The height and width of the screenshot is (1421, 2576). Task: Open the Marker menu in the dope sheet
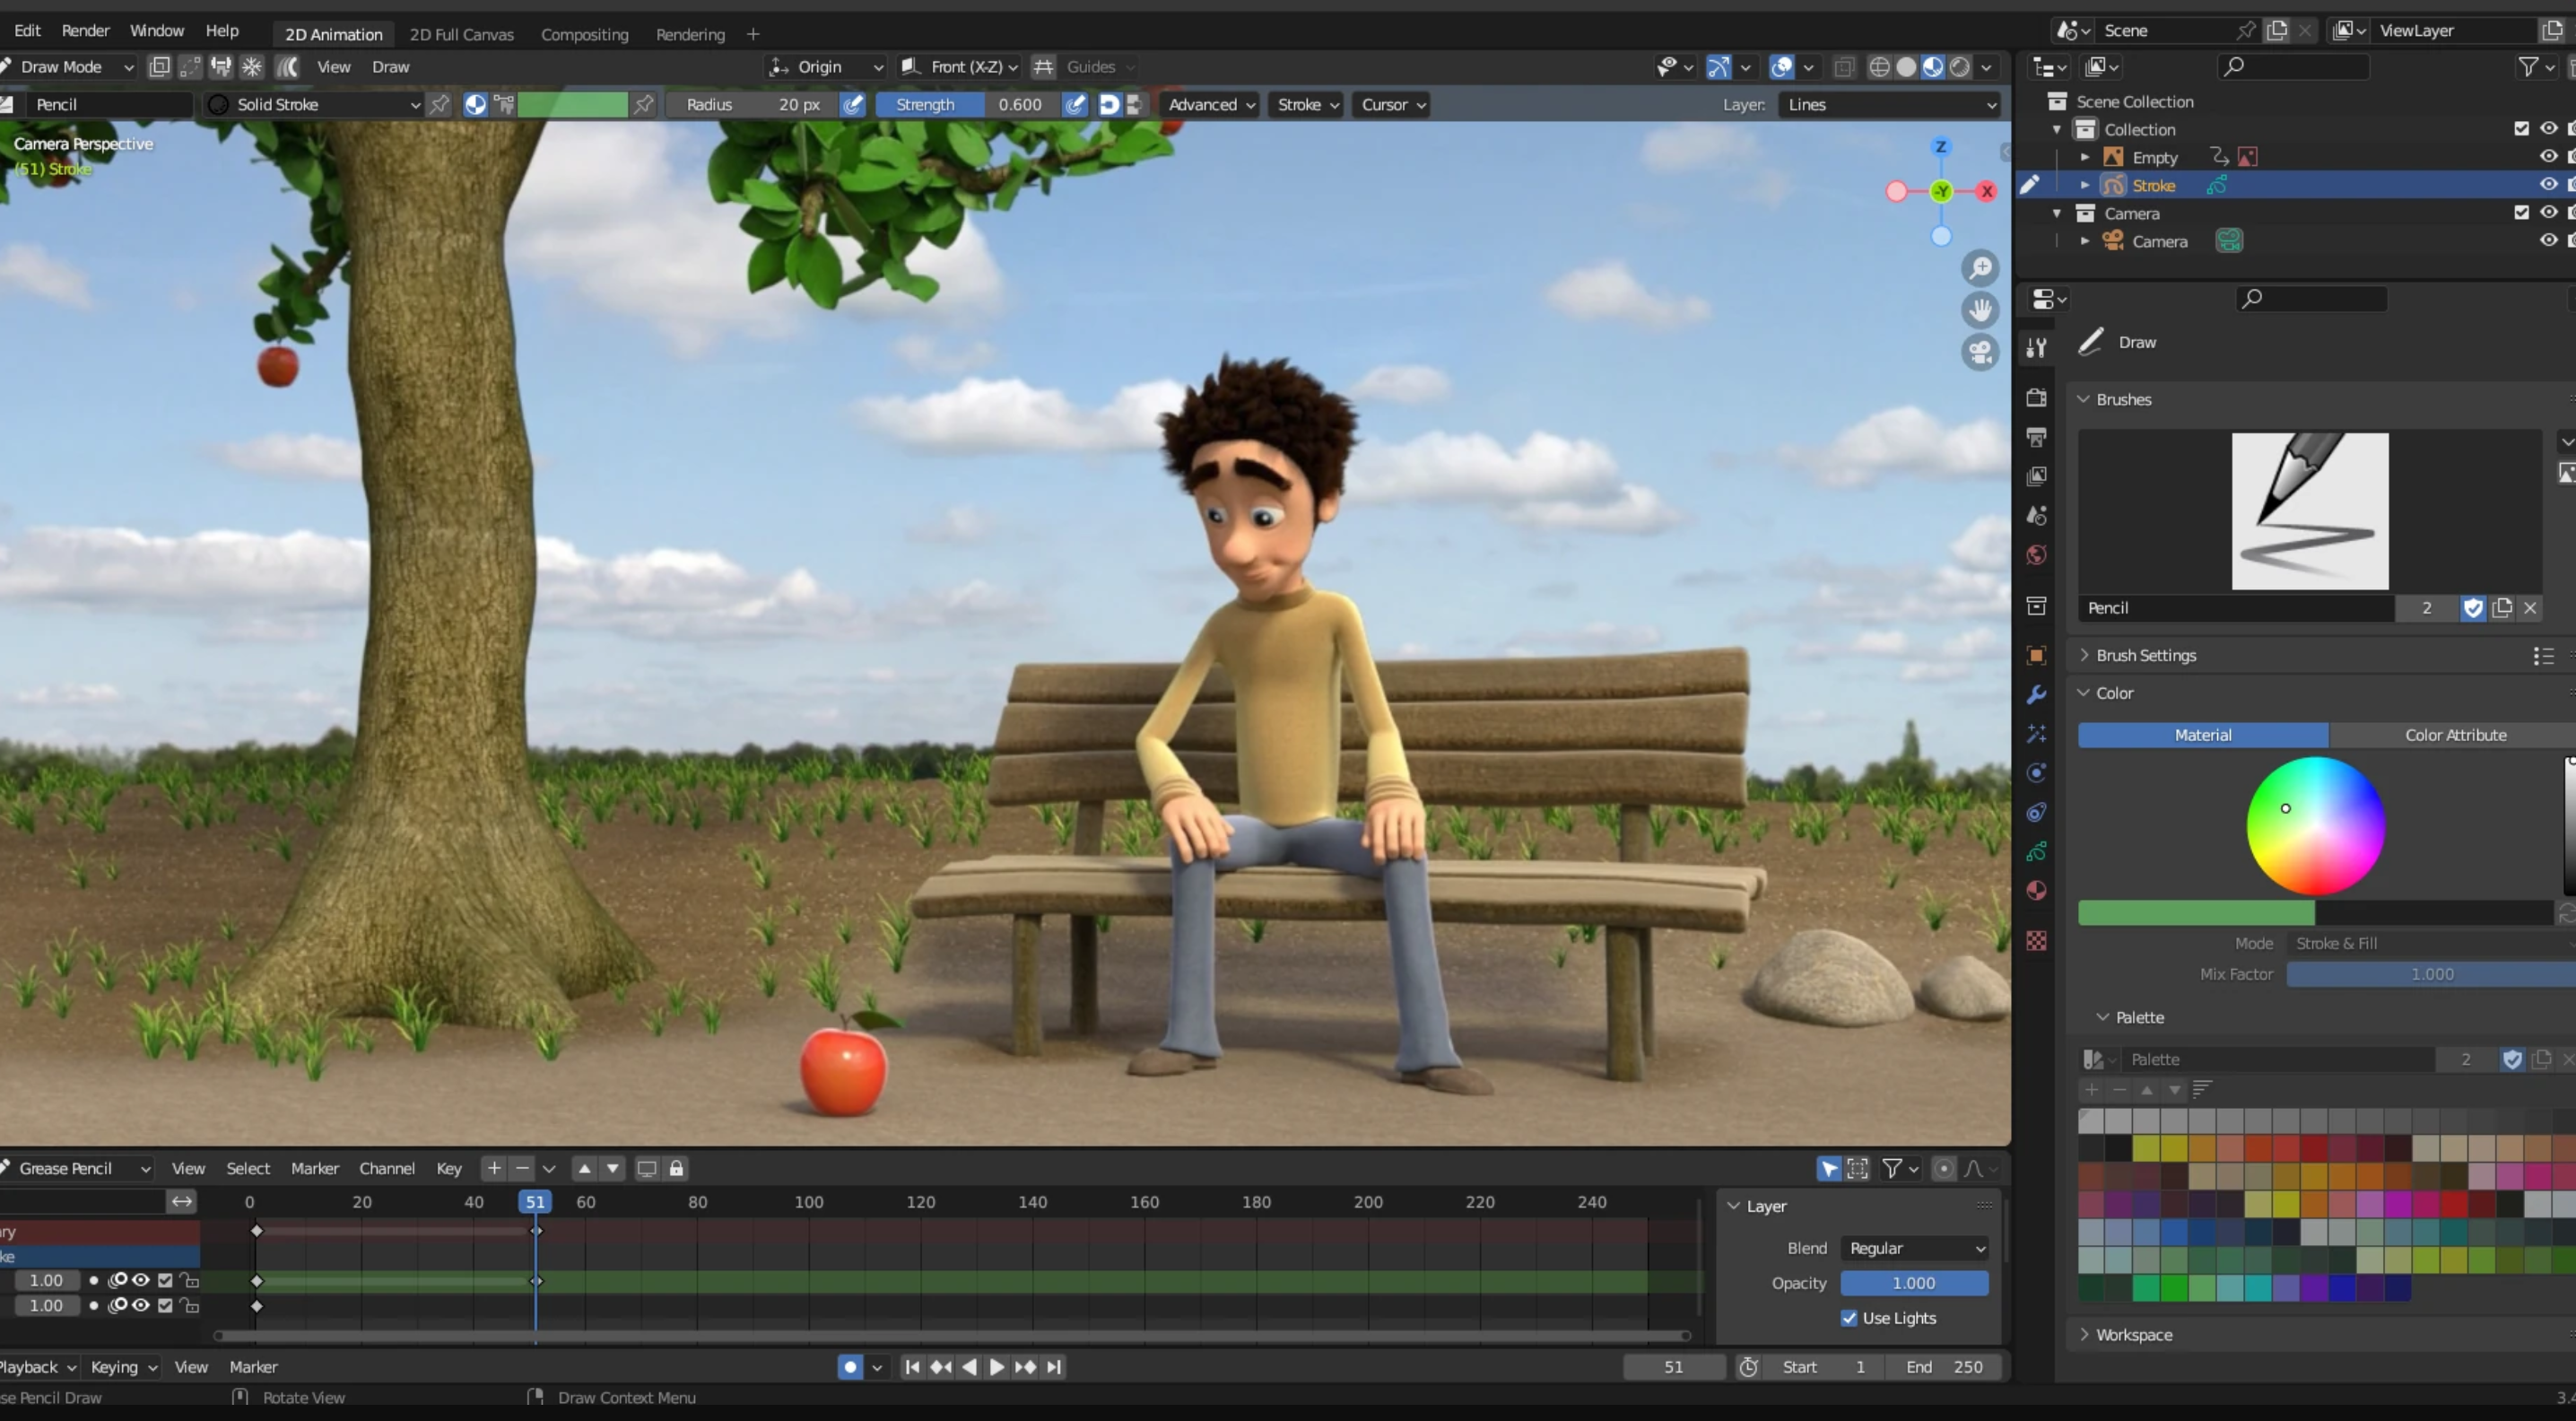tap(314, 1168)
